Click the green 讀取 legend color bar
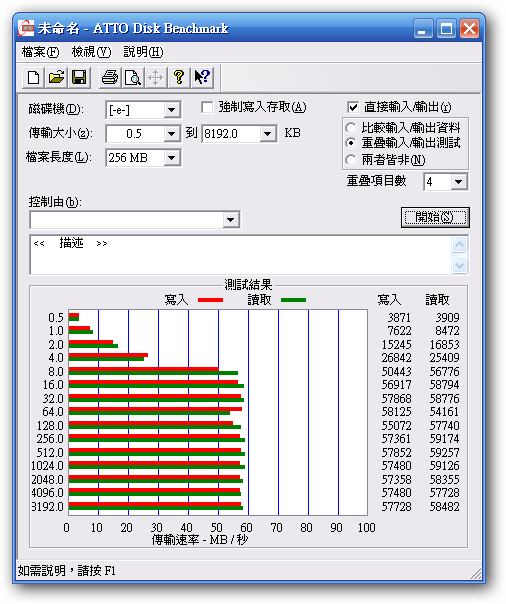506x604 pixels. 293,300
